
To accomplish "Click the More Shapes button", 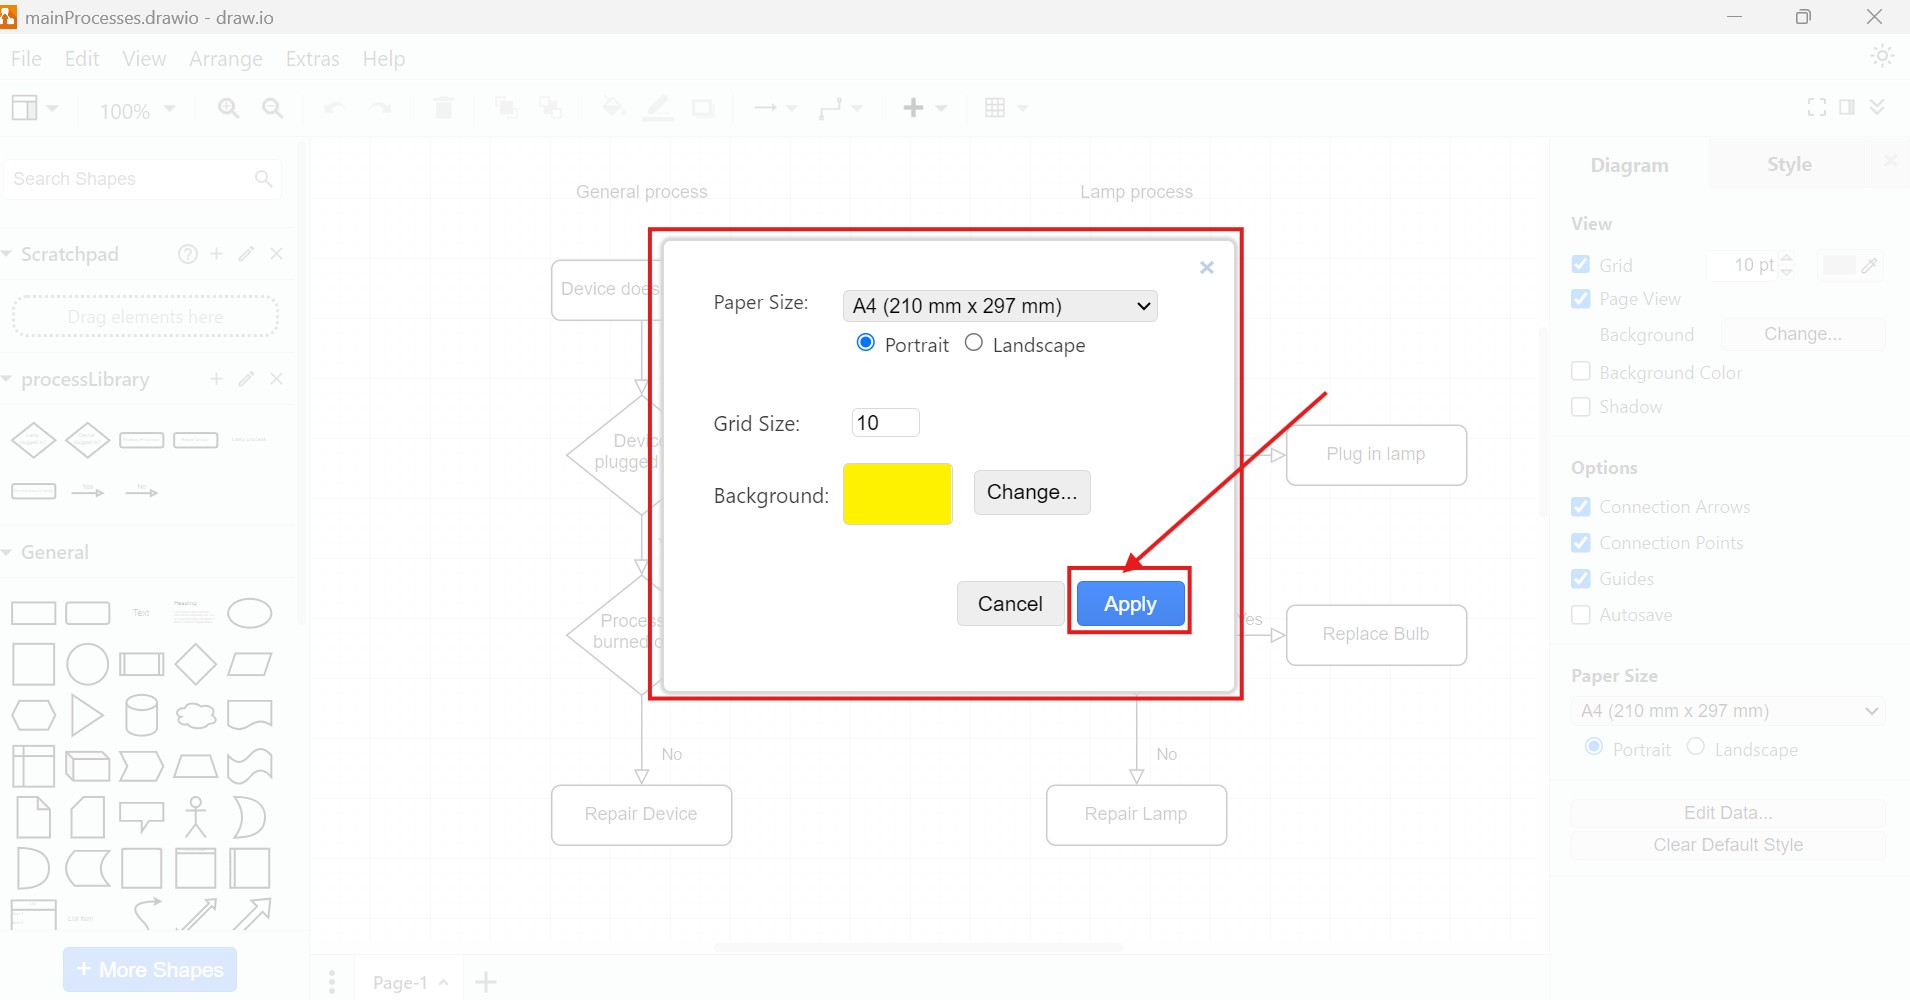I will (149, 969).
